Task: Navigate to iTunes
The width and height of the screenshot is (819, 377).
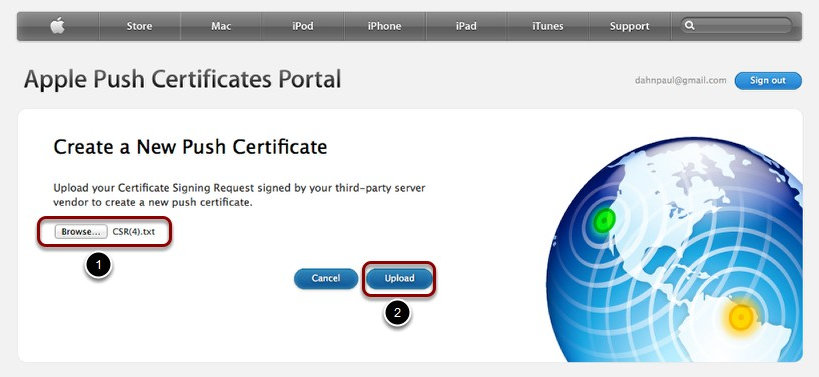Action: click(x=547, y=26)
